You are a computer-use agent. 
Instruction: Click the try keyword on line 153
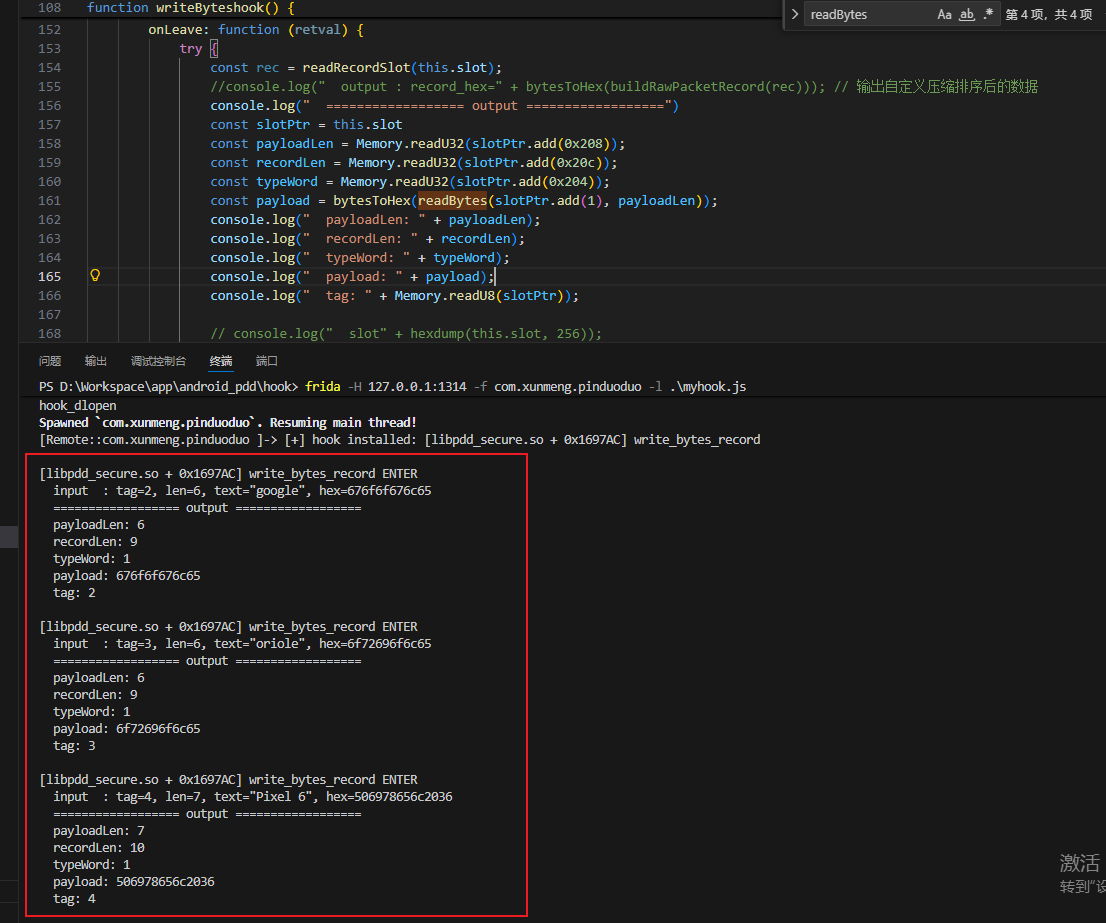tap(190, 49)
